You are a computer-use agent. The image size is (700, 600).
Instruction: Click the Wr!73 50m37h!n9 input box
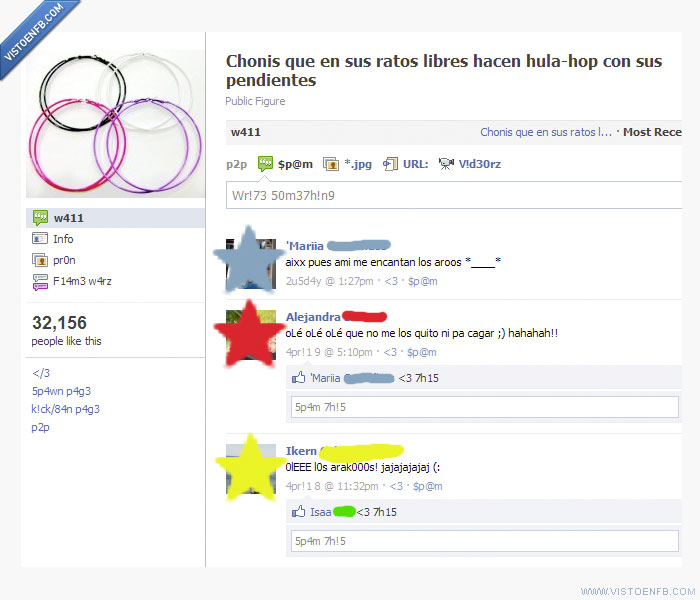(454, 195)
